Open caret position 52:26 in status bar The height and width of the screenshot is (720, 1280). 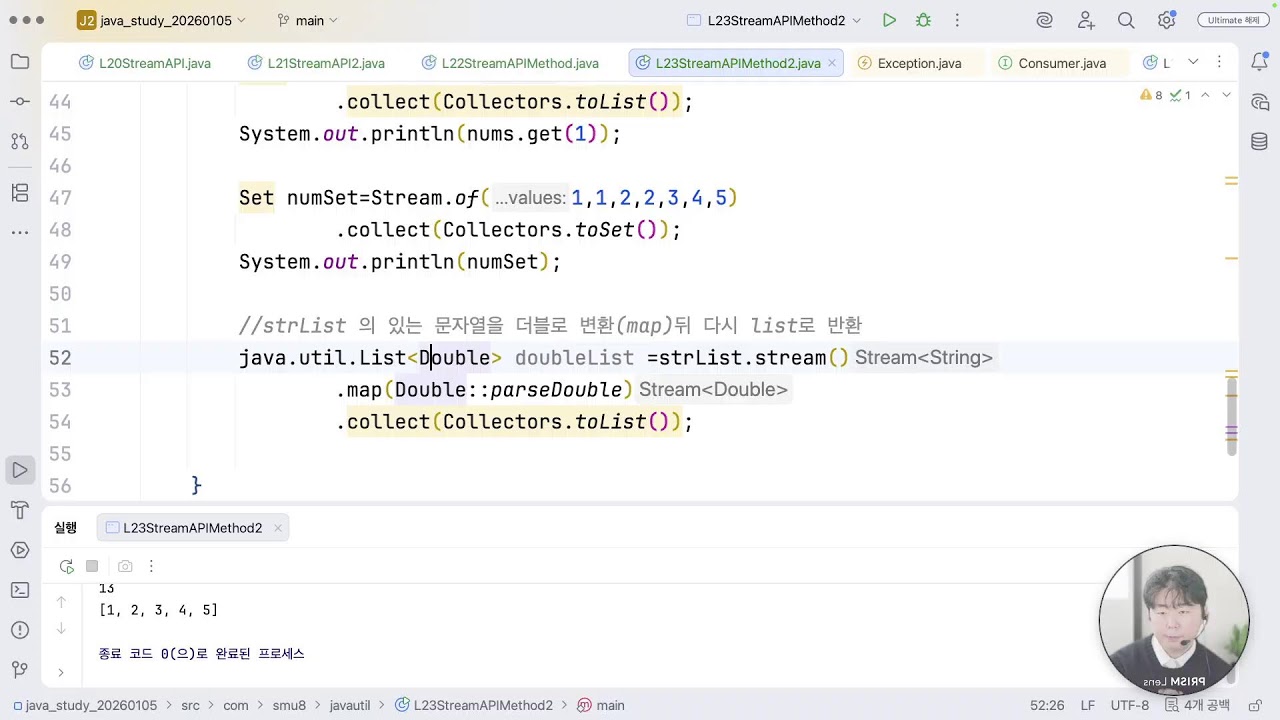tap(1047, 705)
